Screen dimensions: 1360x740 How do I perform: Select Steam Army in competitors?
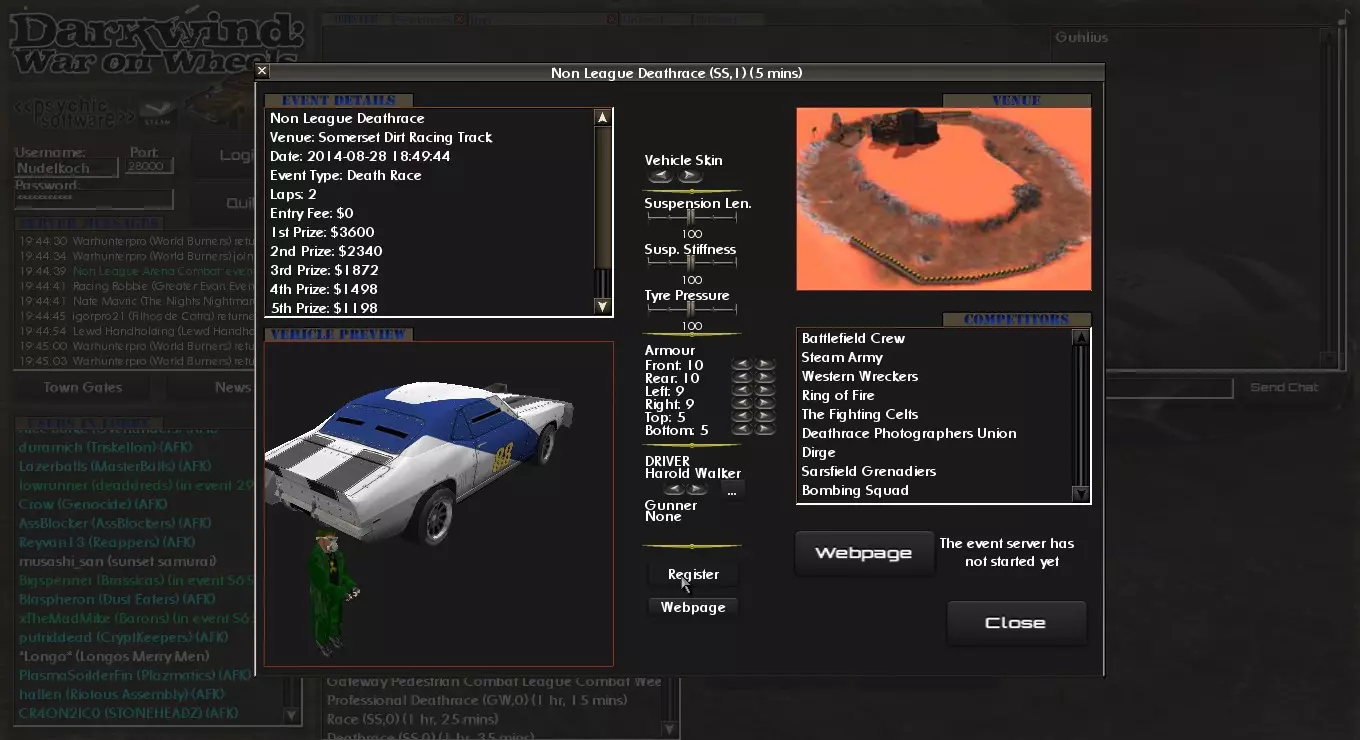(x=842, y=357)
